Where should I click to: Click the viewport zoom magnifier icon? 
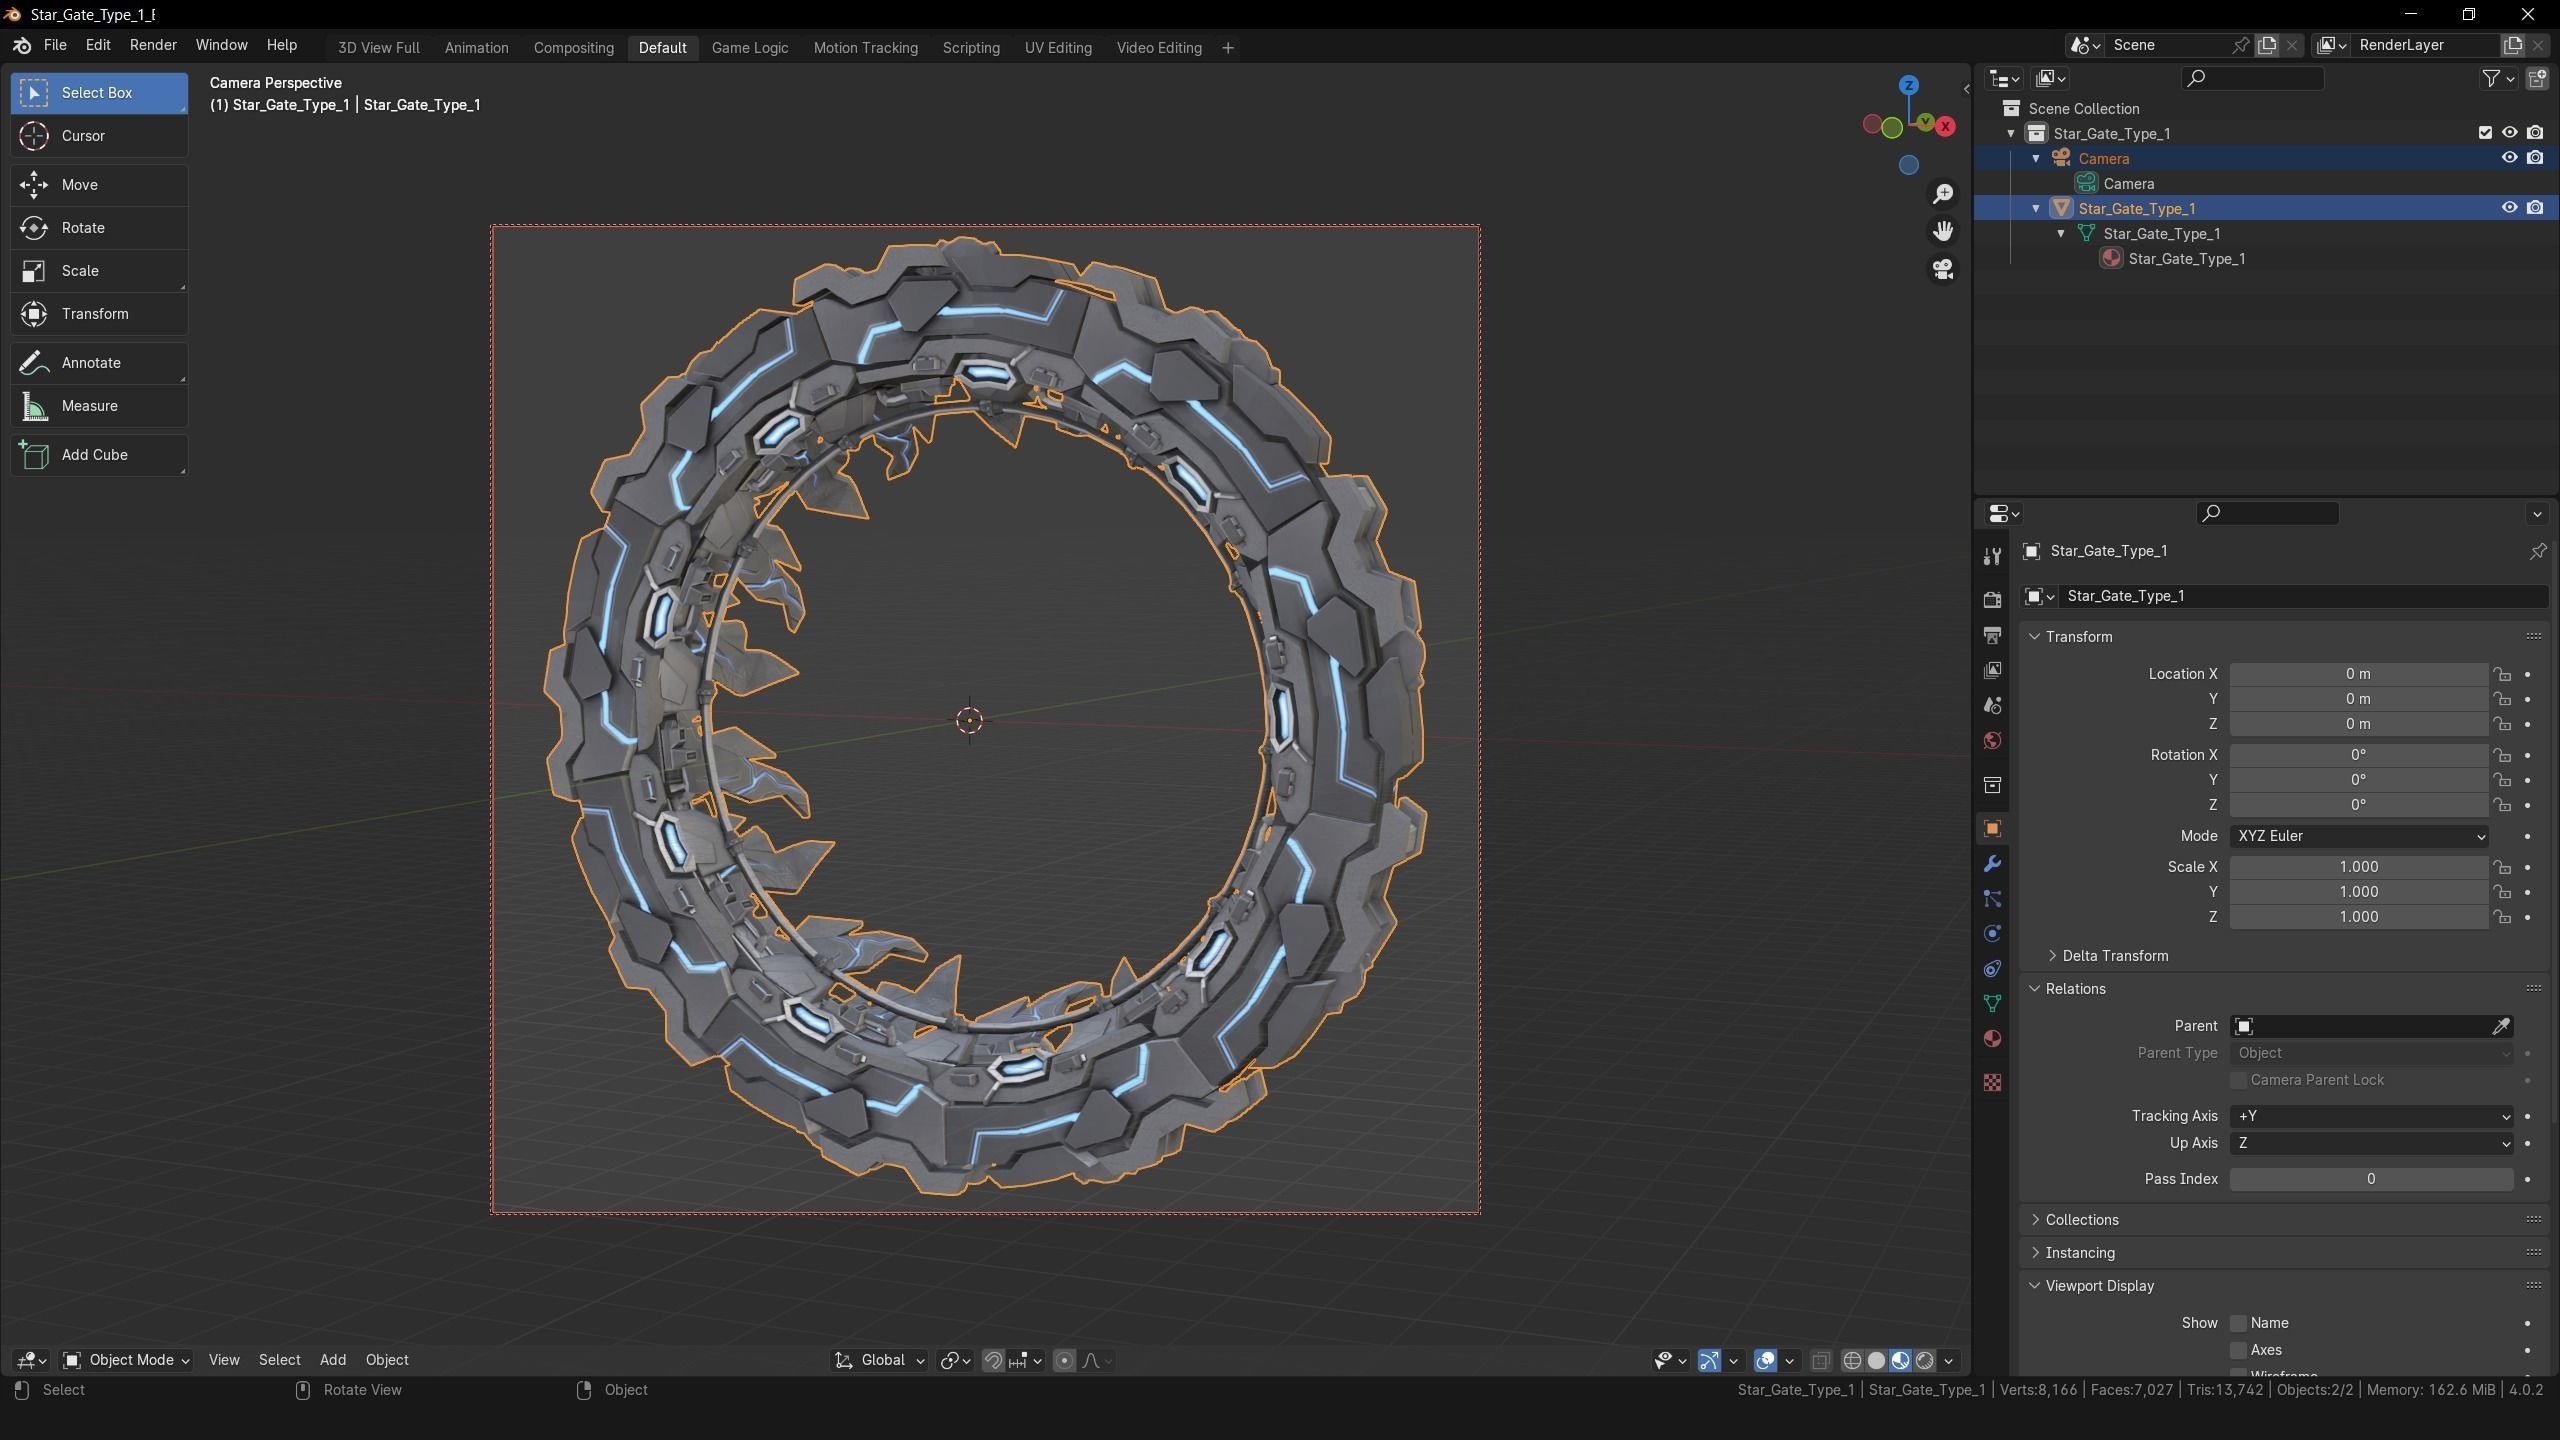[x=1943, y=194]
